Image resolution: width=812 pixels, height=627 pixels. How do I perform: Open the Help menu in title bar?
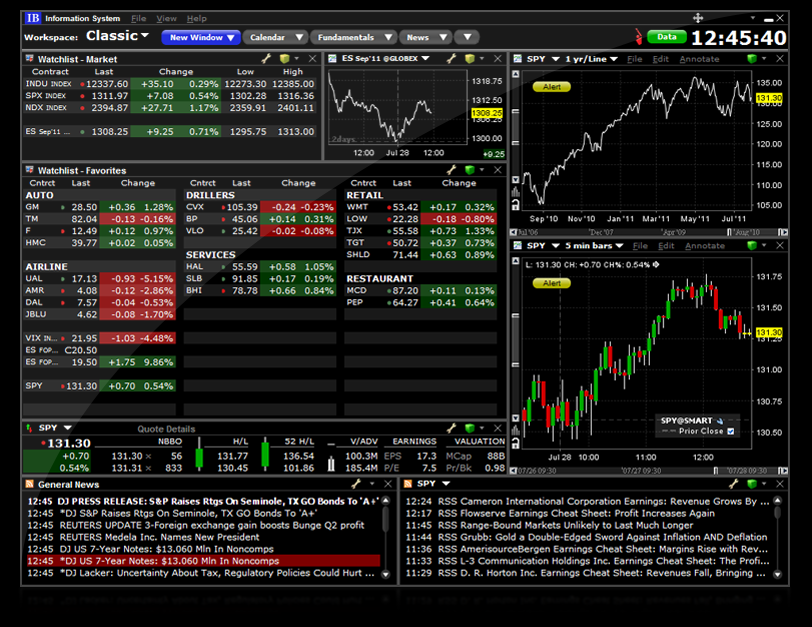tap(197, 18)
